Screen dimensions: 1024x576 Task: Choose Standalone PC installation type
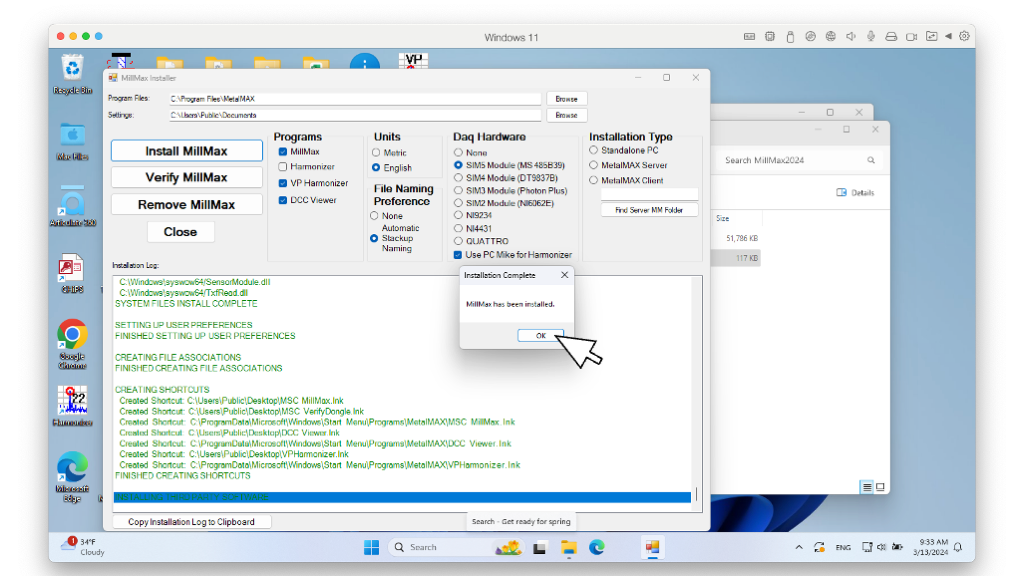(594, 150)
